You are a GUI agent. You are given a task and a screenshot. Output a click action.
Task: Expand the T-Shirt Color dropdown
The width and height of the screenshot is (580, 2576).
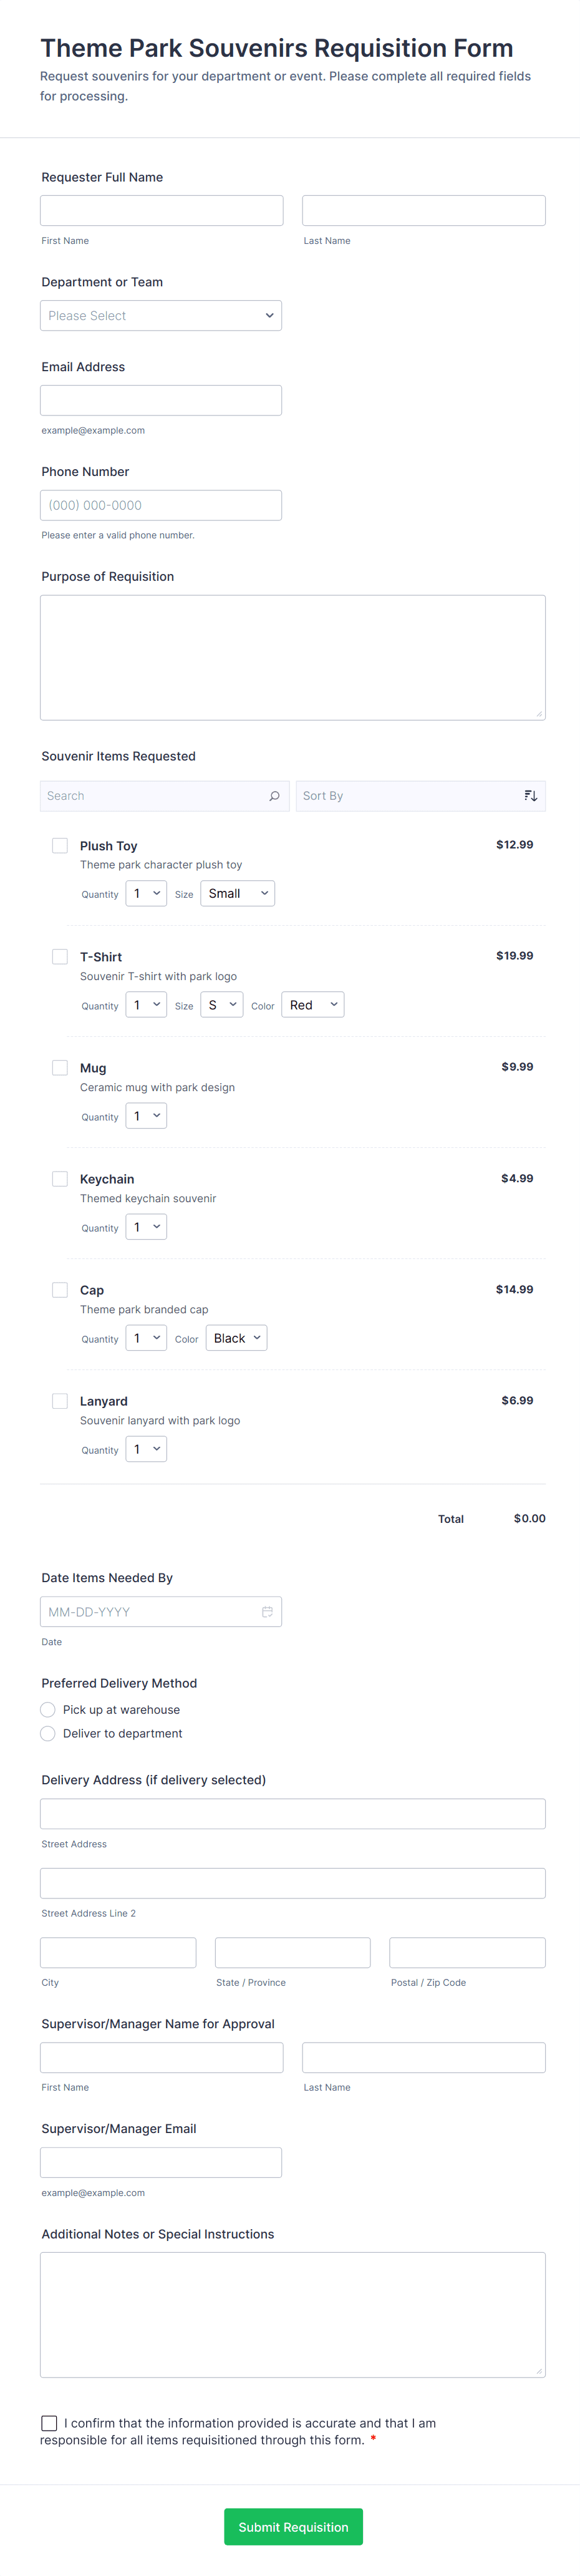pyautogui.click(x=313, y=1005)
